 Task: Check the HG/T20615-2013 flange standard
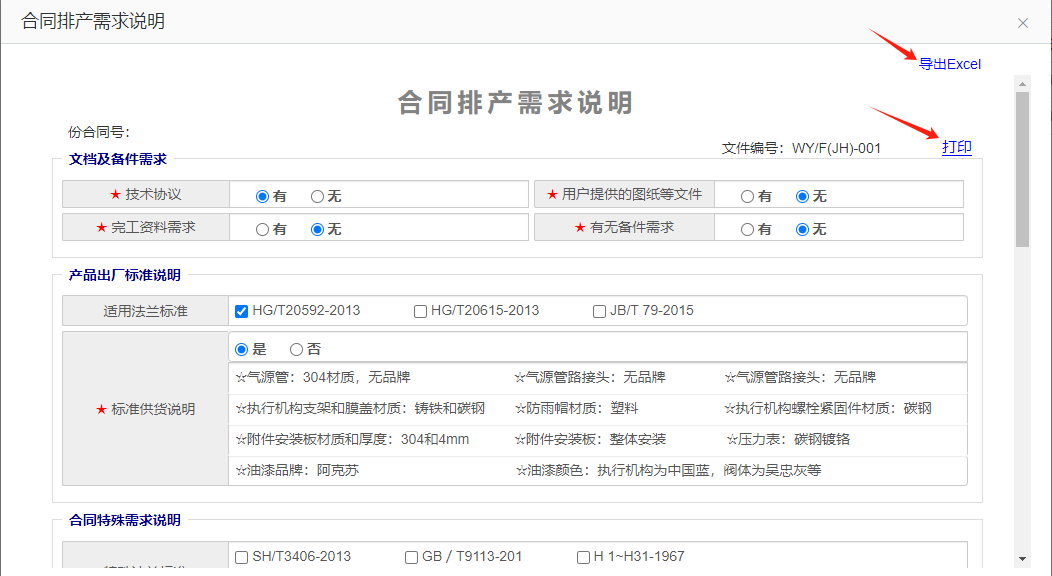[420, 311]
